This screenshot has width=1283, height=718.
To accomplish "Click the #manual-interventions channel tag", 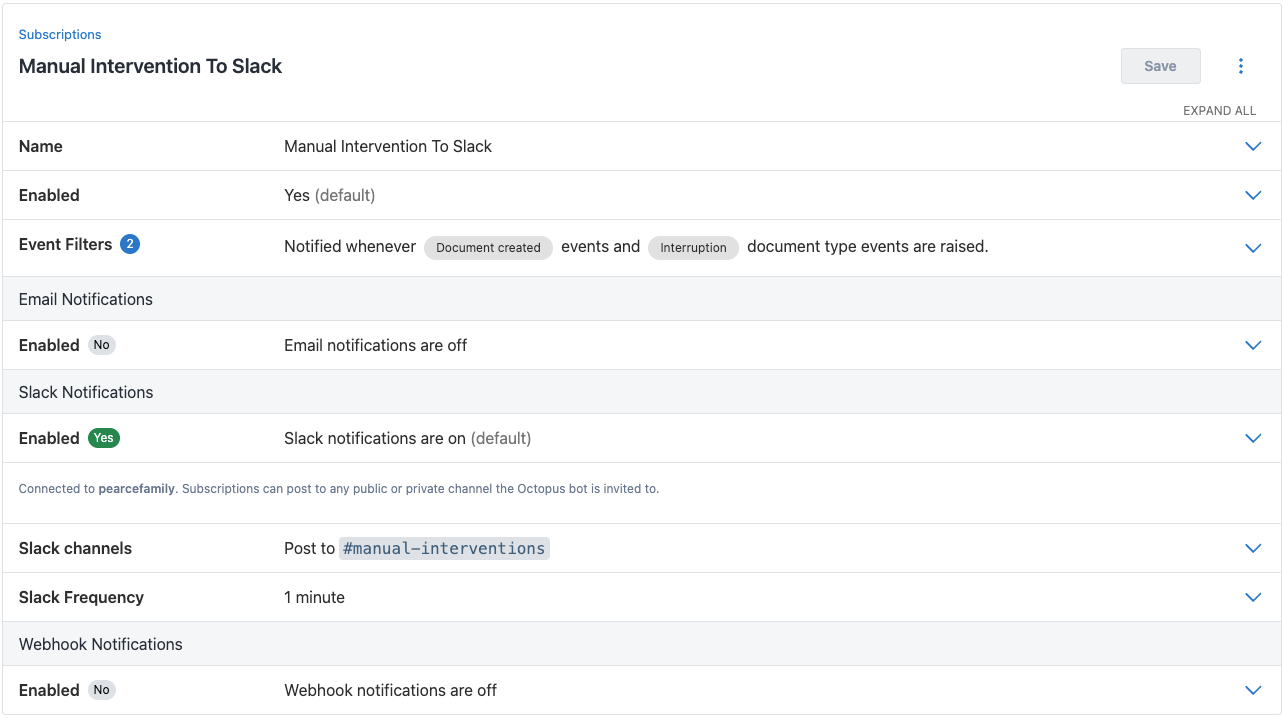I will [x=444, y=548].
